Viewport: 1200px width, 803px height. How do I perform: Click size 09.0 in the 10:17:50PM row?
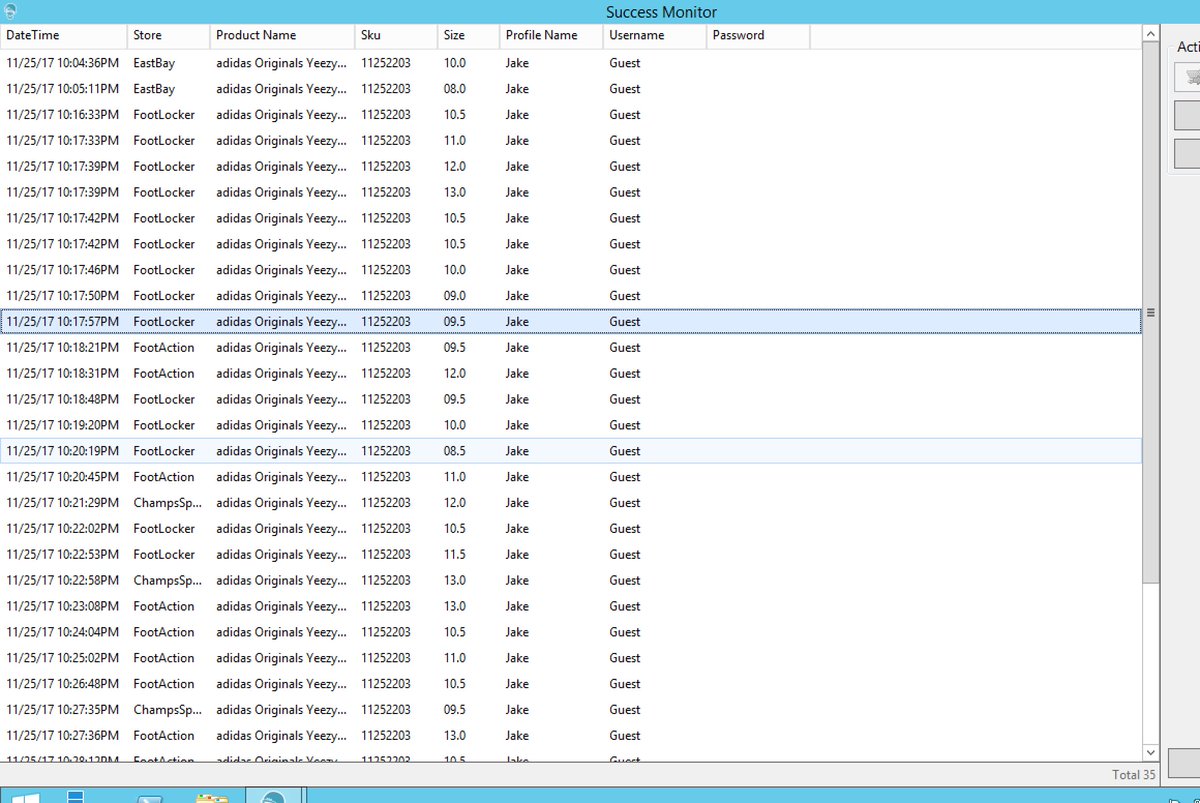click(454, 296)
